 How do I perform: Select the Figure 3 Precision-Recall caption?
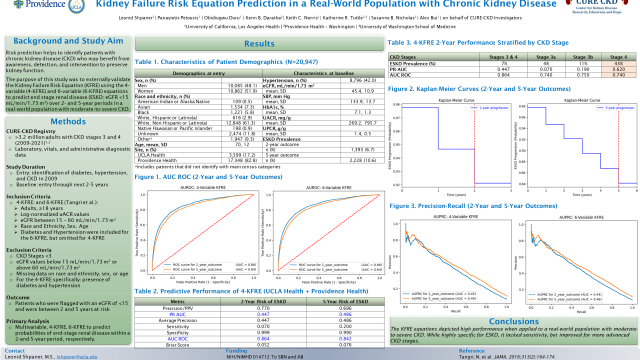pos(473,206)
